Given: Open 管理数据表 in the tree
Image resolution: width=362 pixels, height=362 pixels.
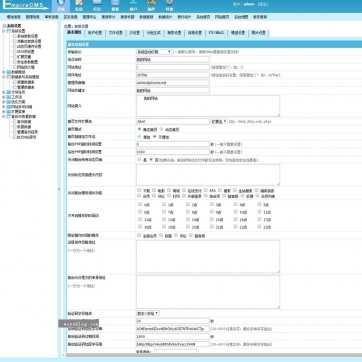Looking at the screenshot, I should [26, 87].
